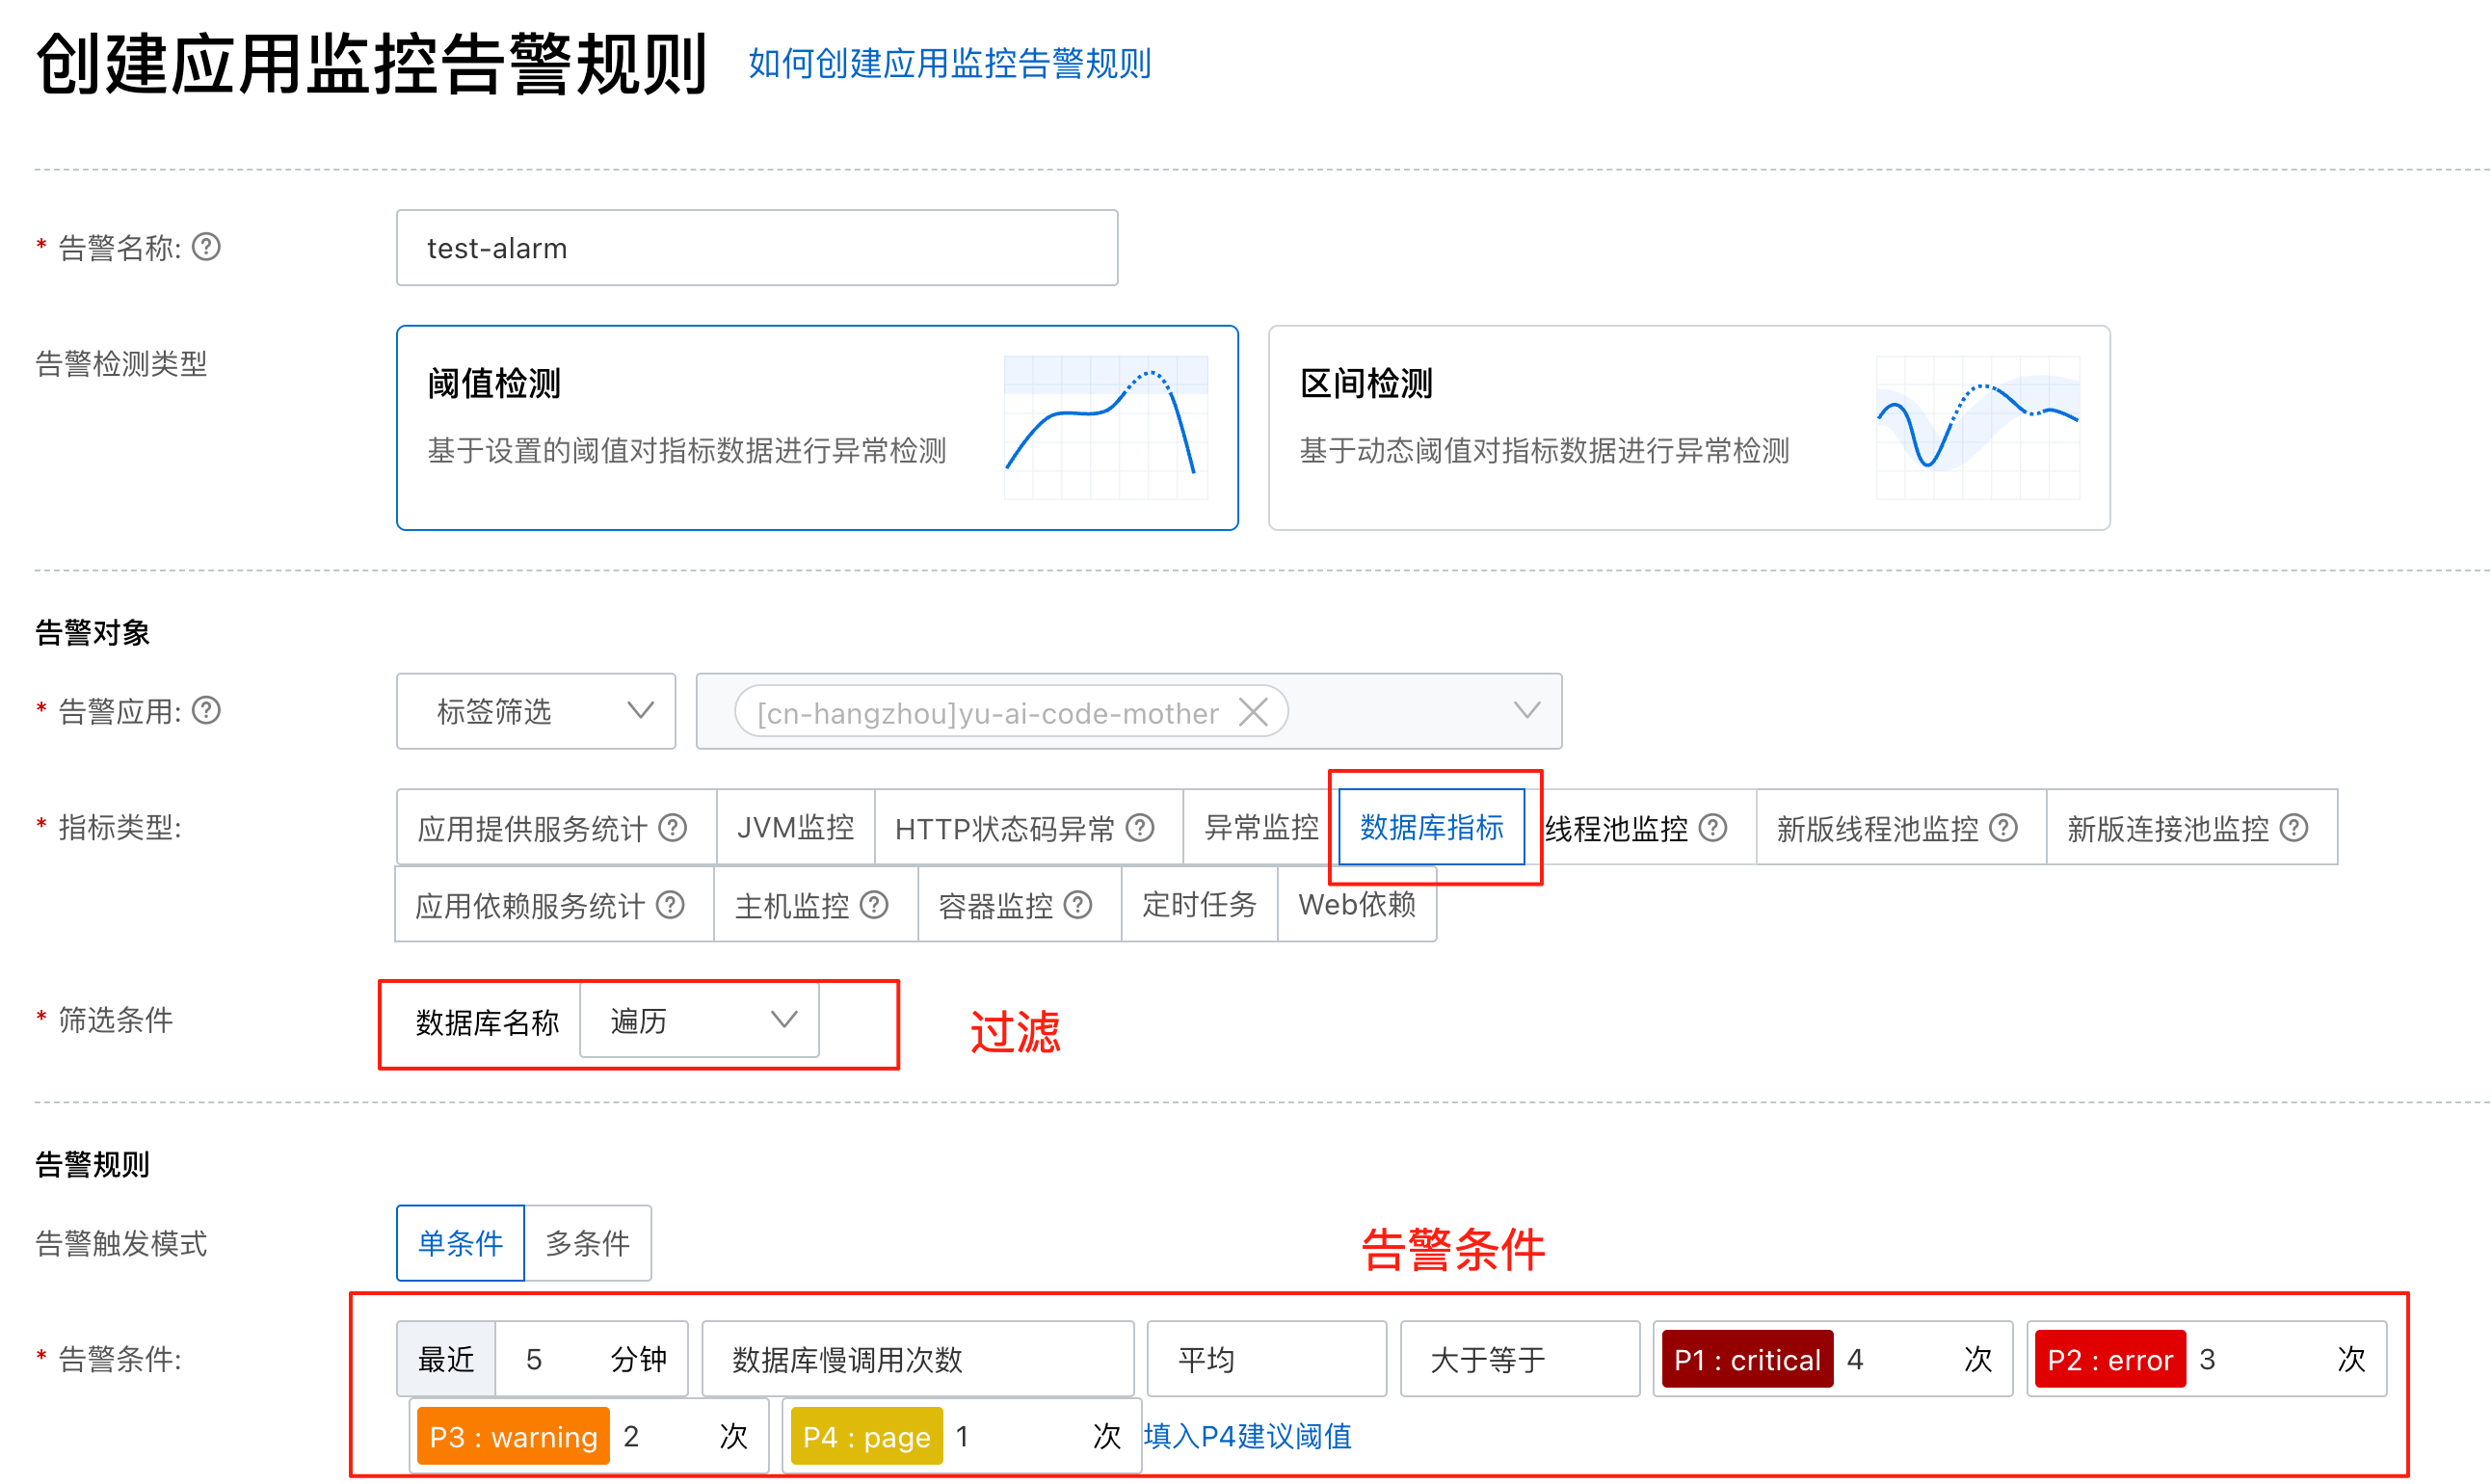
Task: Click help icon next to 告警名称
Action: click(206, 246)
